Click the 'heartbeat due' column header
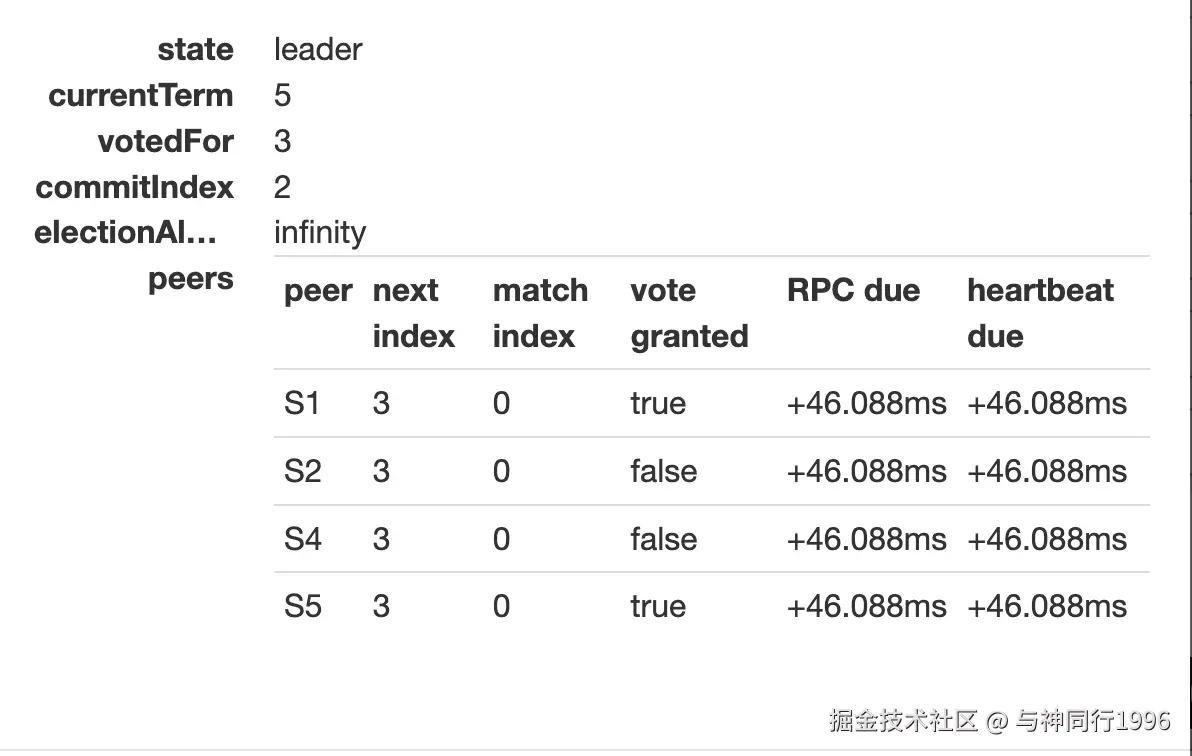 pos(1040,313)
